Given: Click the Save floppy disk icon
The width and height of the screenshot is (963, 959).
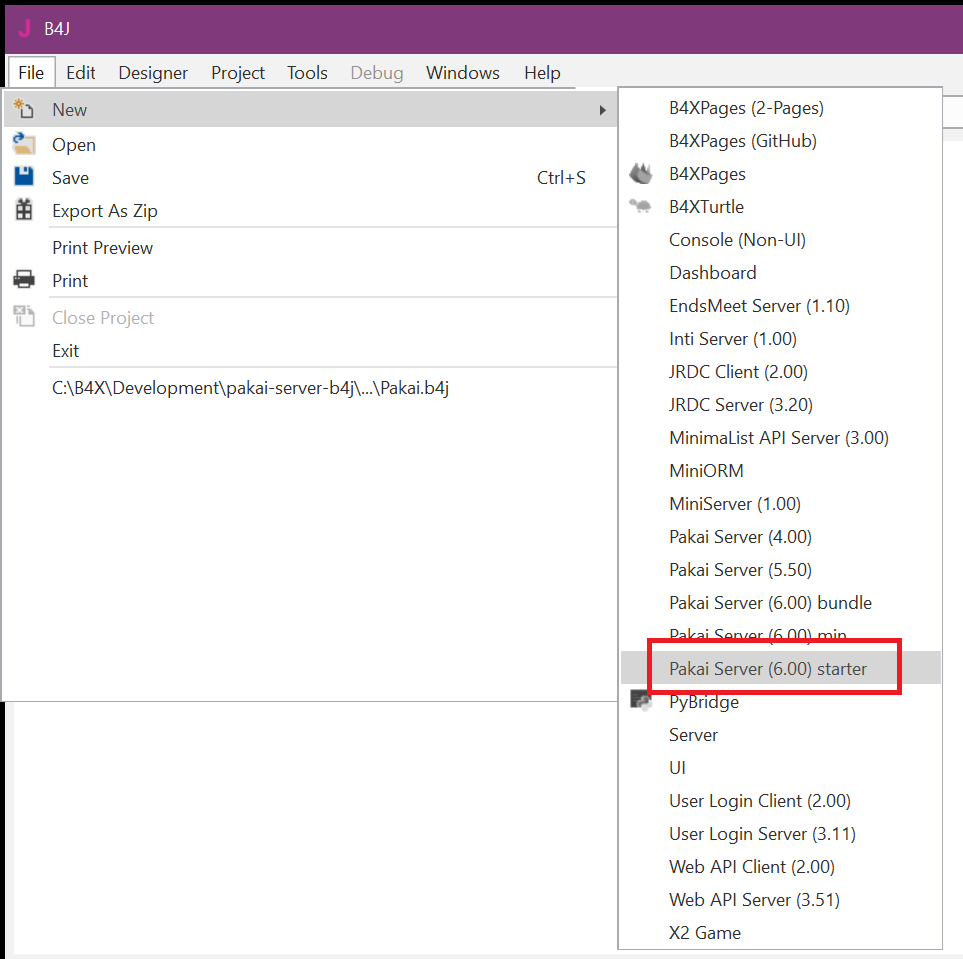Looking at the screenshot, I should (24, 177).
